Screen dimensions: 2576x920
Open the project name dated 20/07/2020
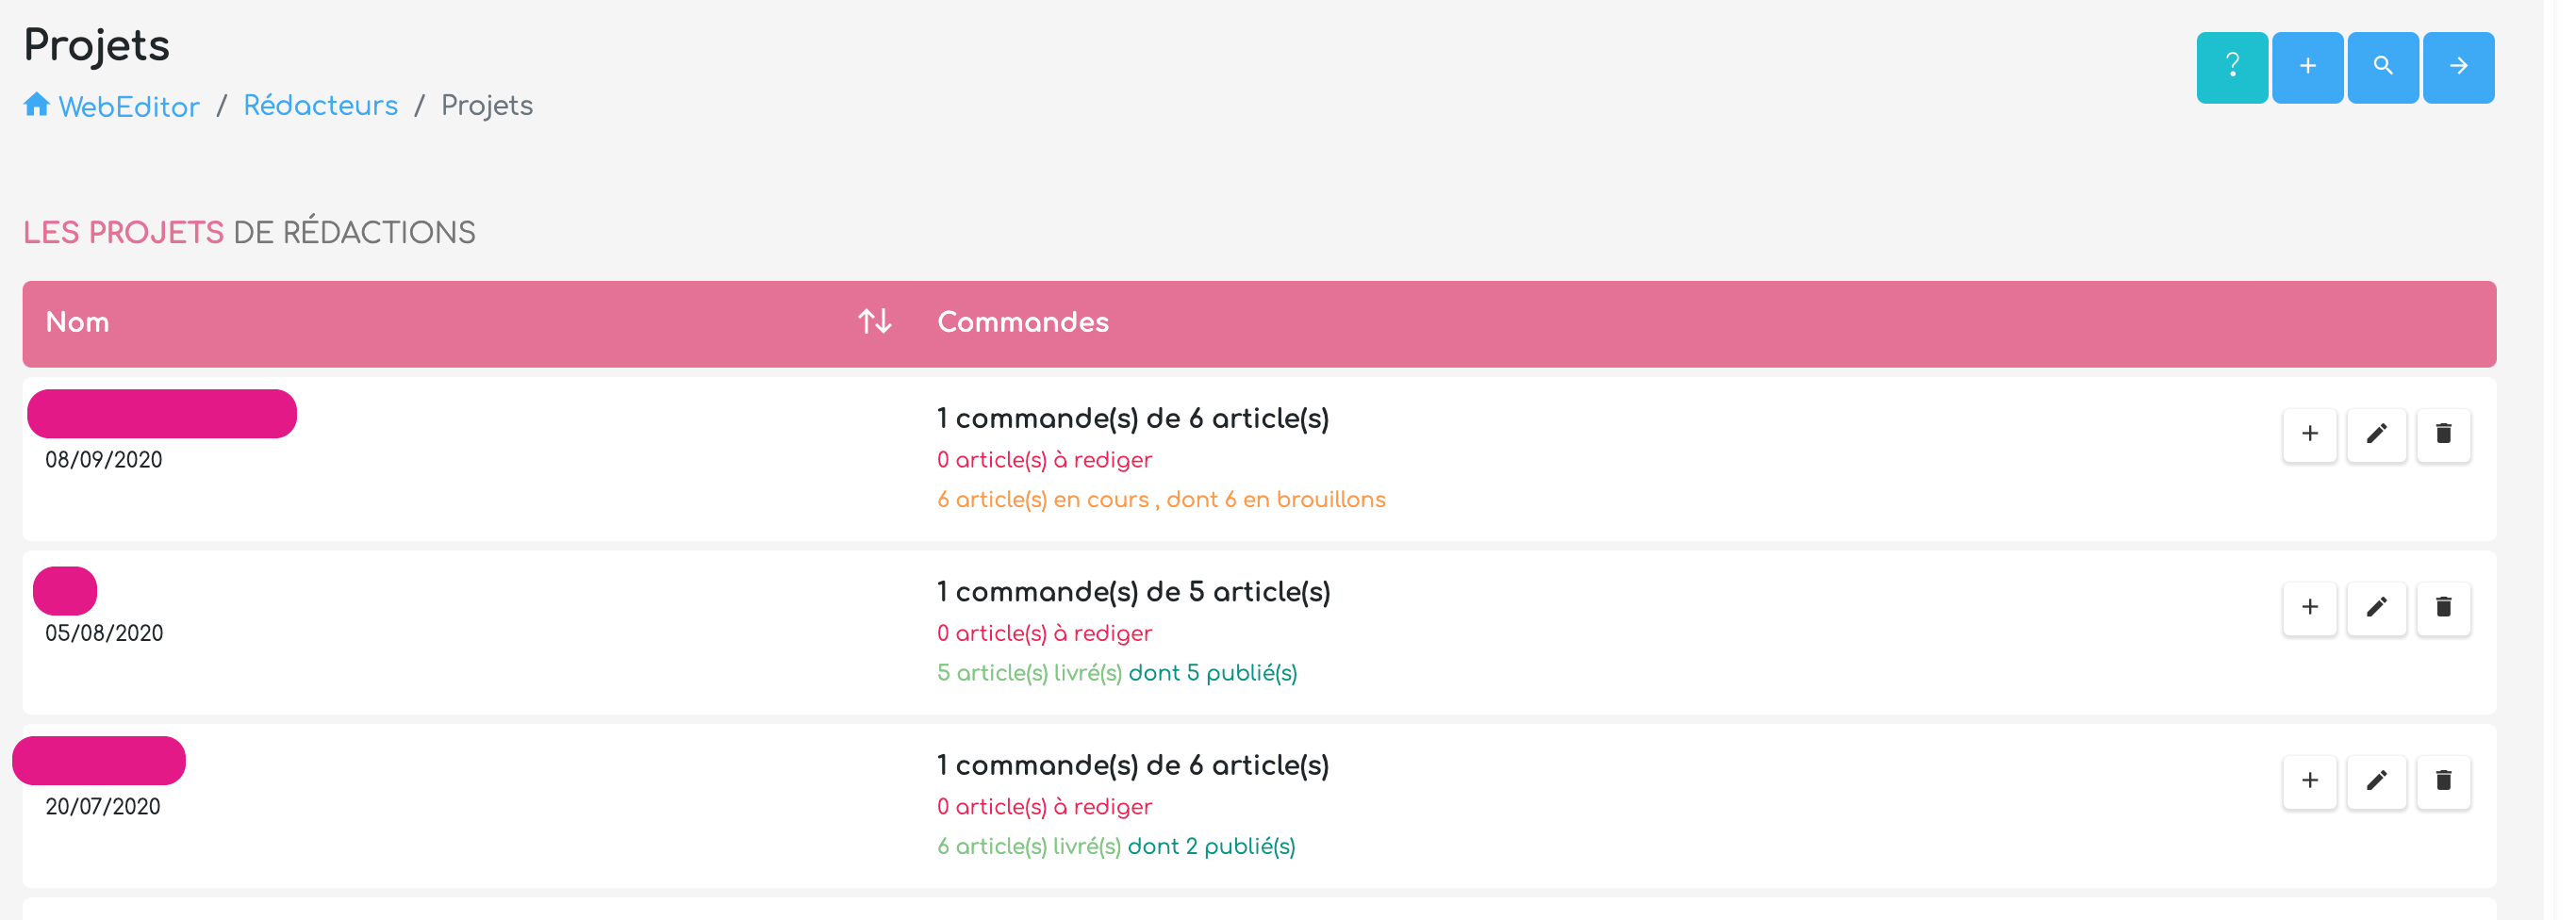click(x=99, y=760)
